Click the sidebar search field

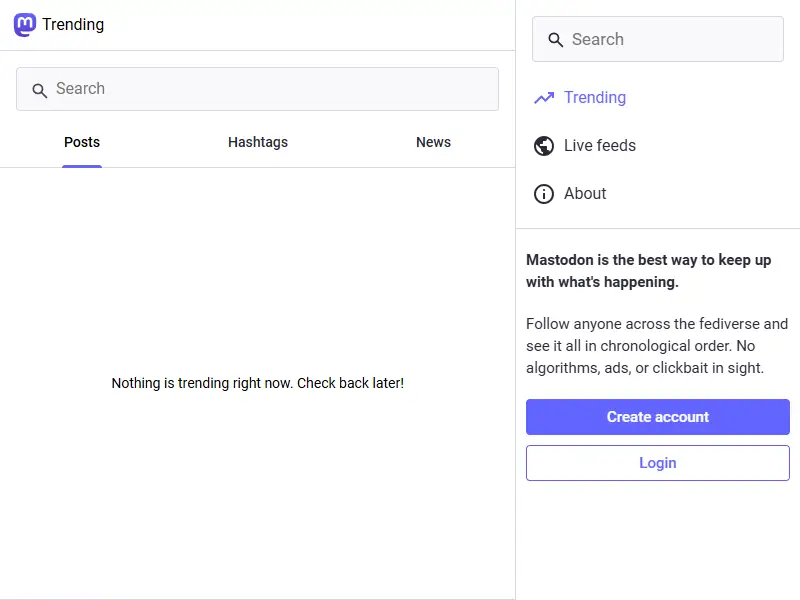[x=657, y=39]
